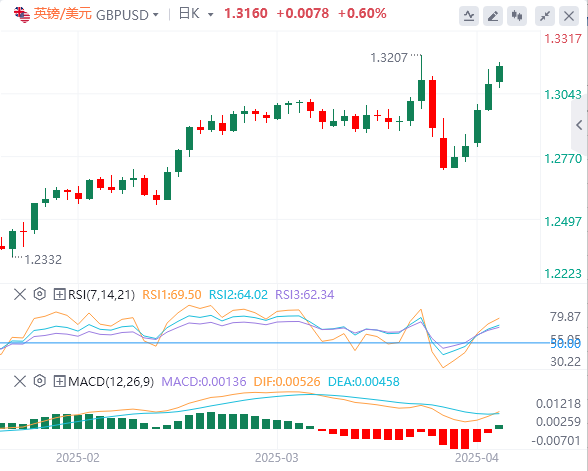This screenshot has width=588, height=471.
Task: Click the 1.3317 price axis label
Action: 563,39
